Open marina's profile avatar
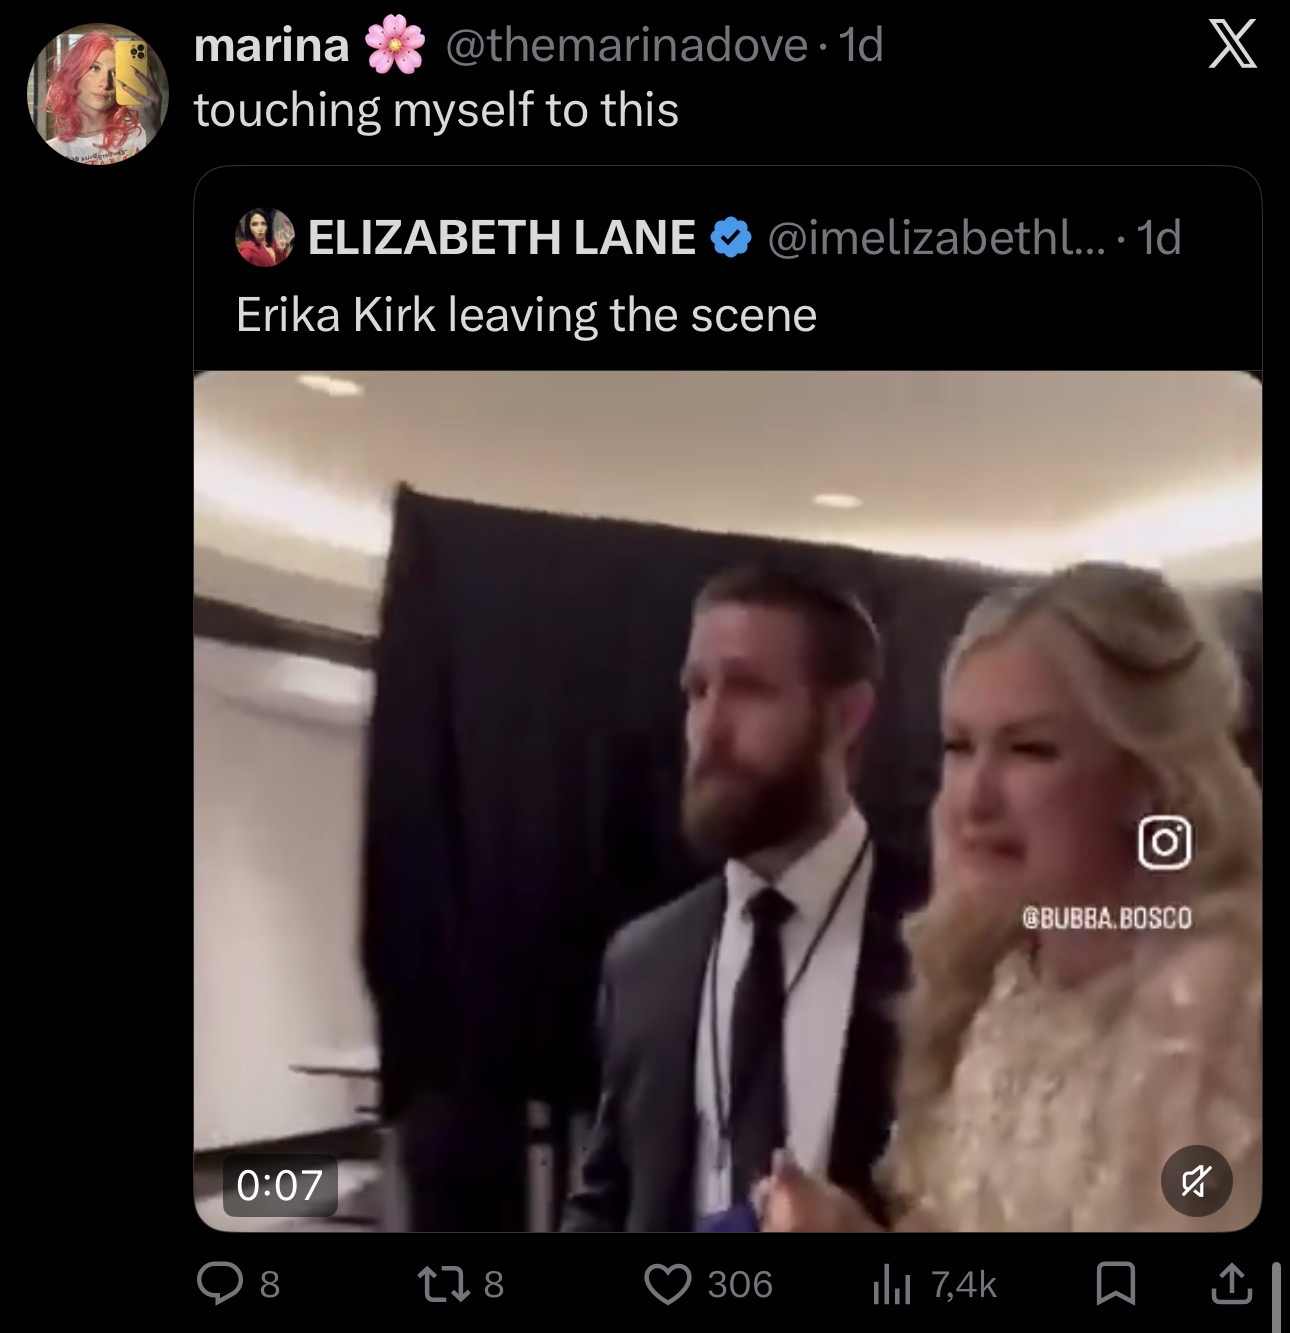The height and width of the screenshot is (1333, 1290). (97, 93)
